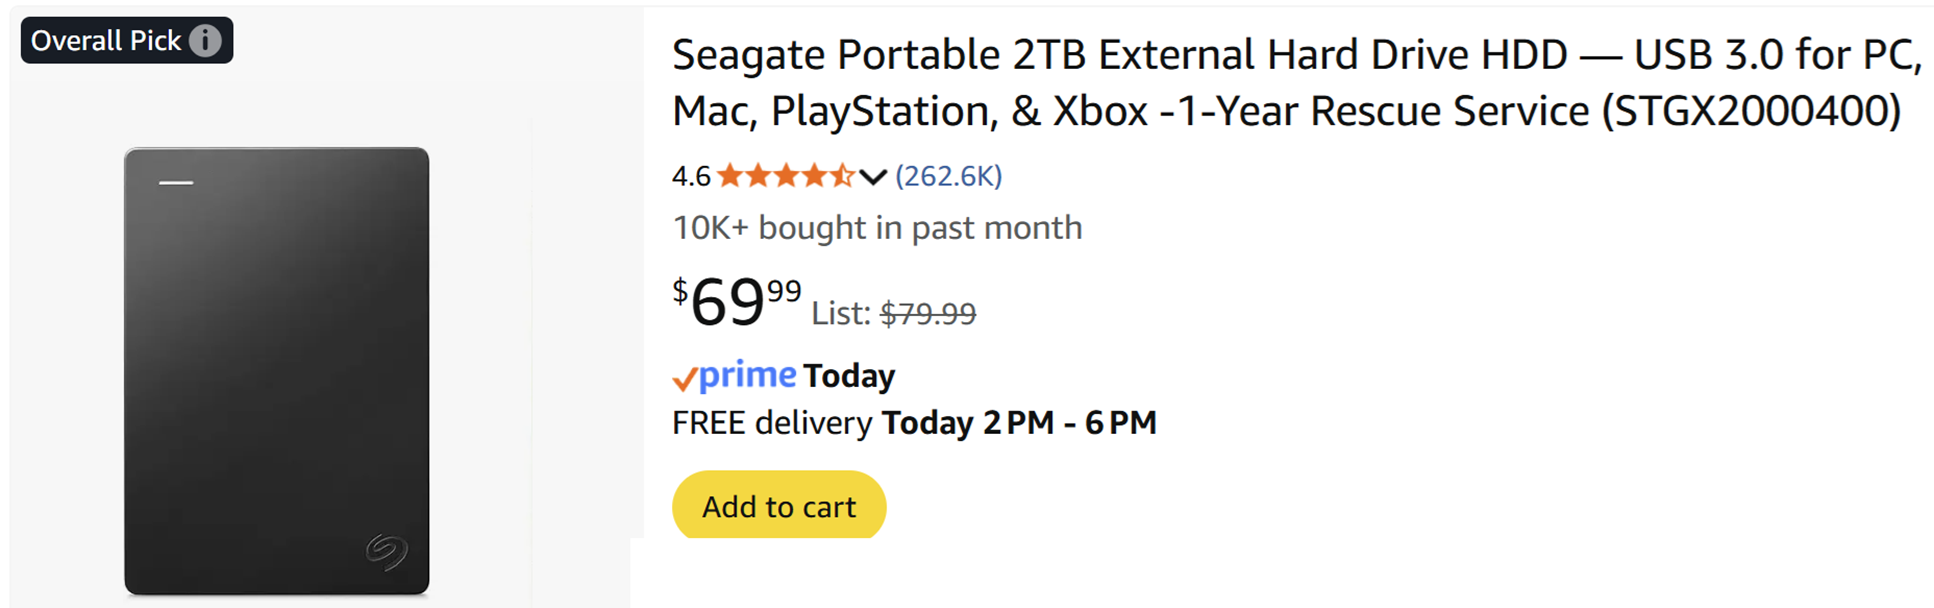This screenshot has height=608, width=1934.
Task: Click the blue prime logo text
Action: (x=747, y=375)
